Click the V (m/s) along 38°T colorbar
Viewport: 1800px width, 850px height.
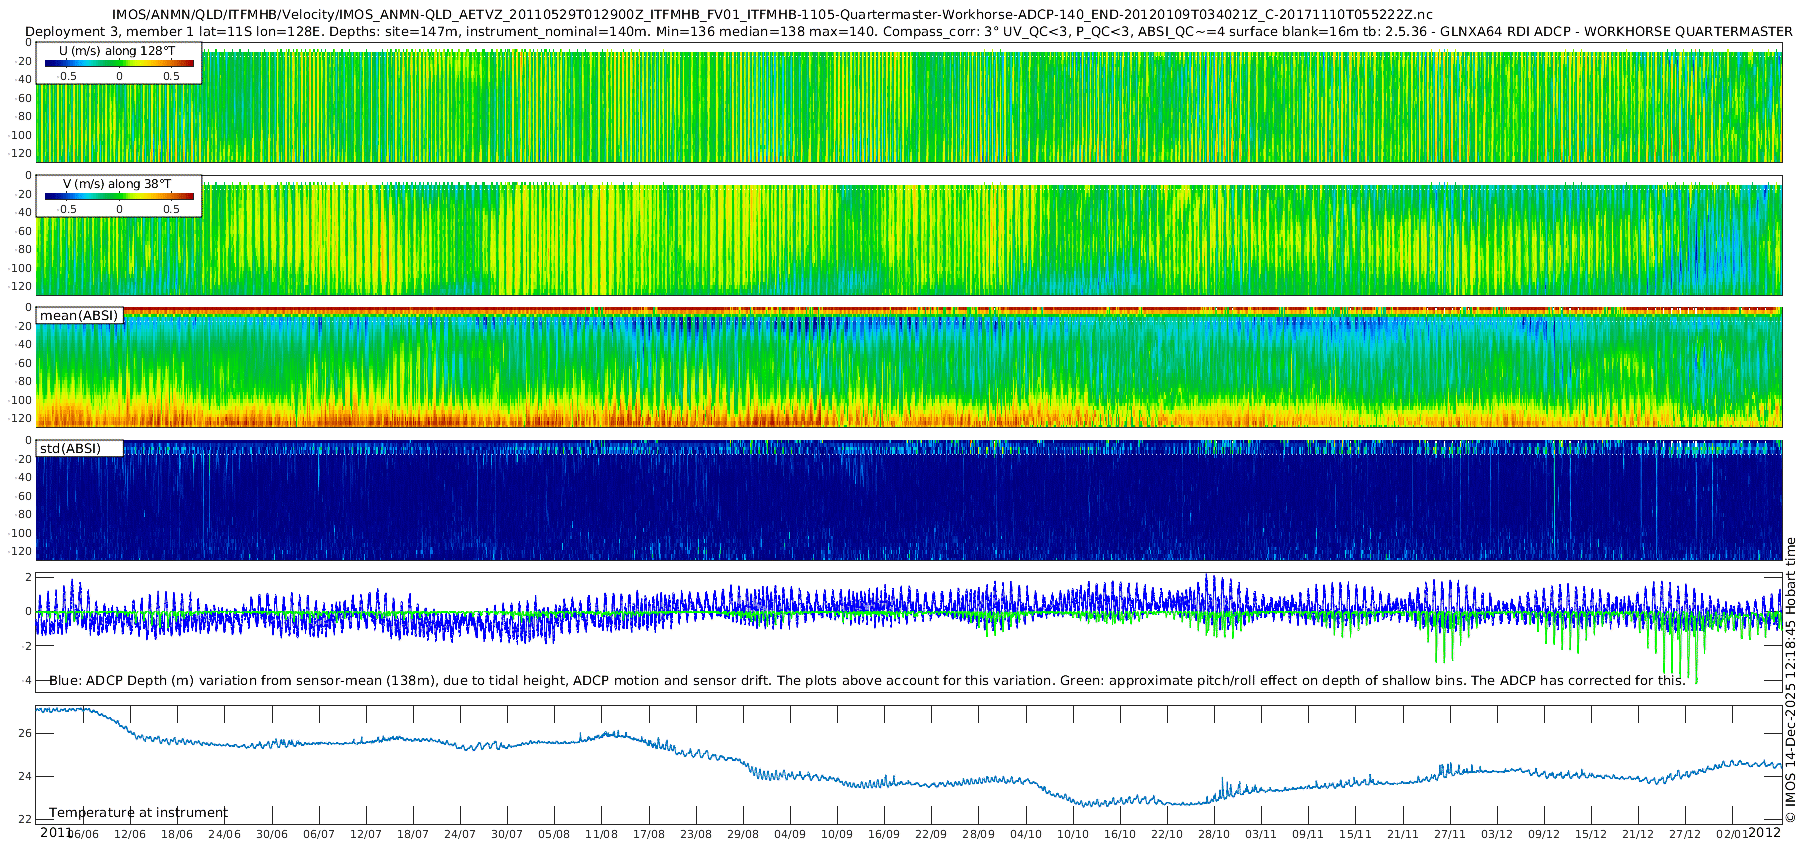point(119,197)
